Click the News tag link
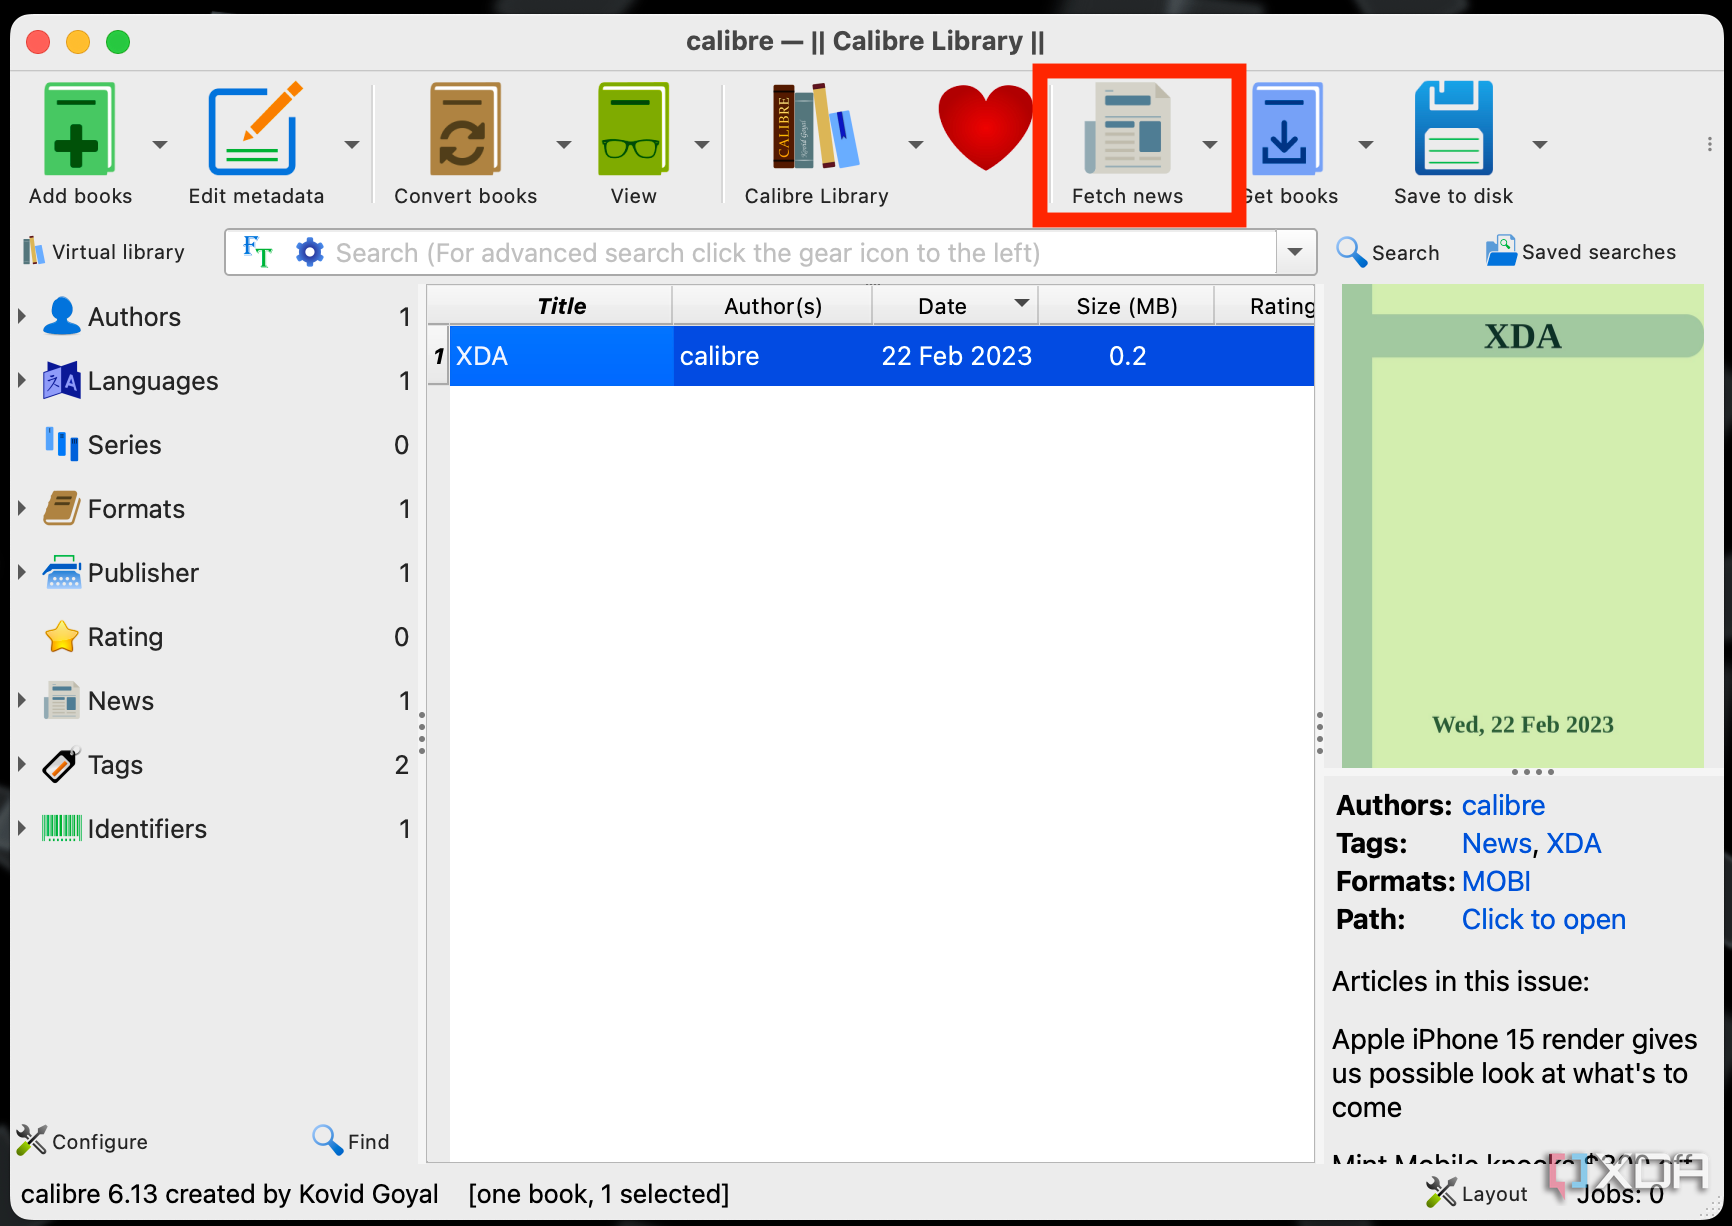Screen dimensions: 1732x1226 point(1496,843)
